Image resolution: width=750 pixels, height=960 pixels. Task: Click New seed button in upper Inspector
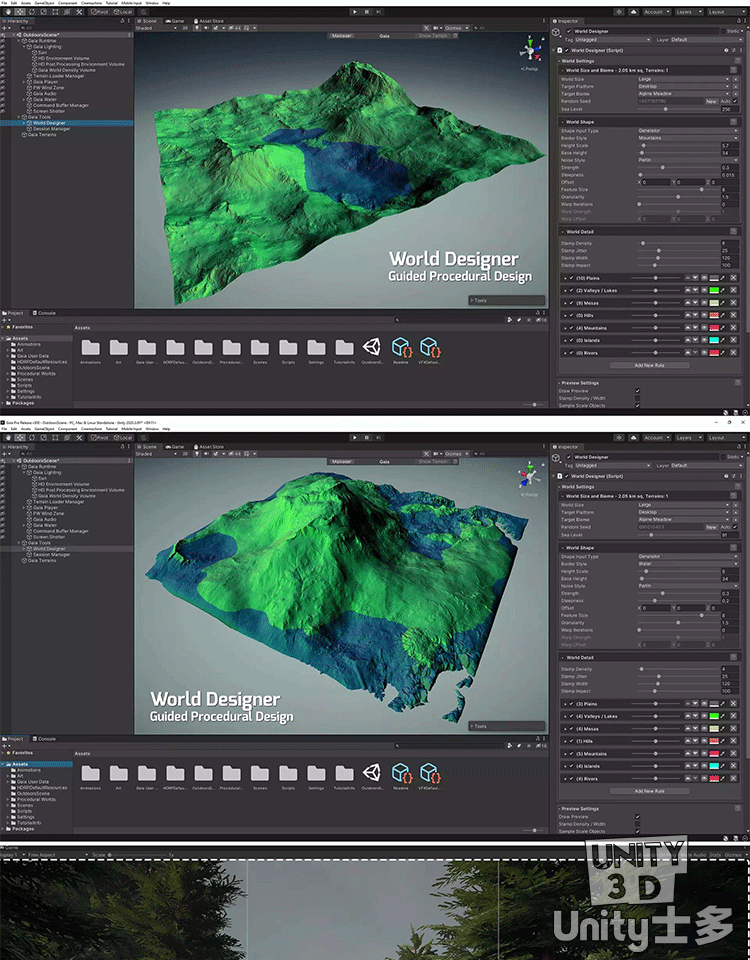click(711, 101)
